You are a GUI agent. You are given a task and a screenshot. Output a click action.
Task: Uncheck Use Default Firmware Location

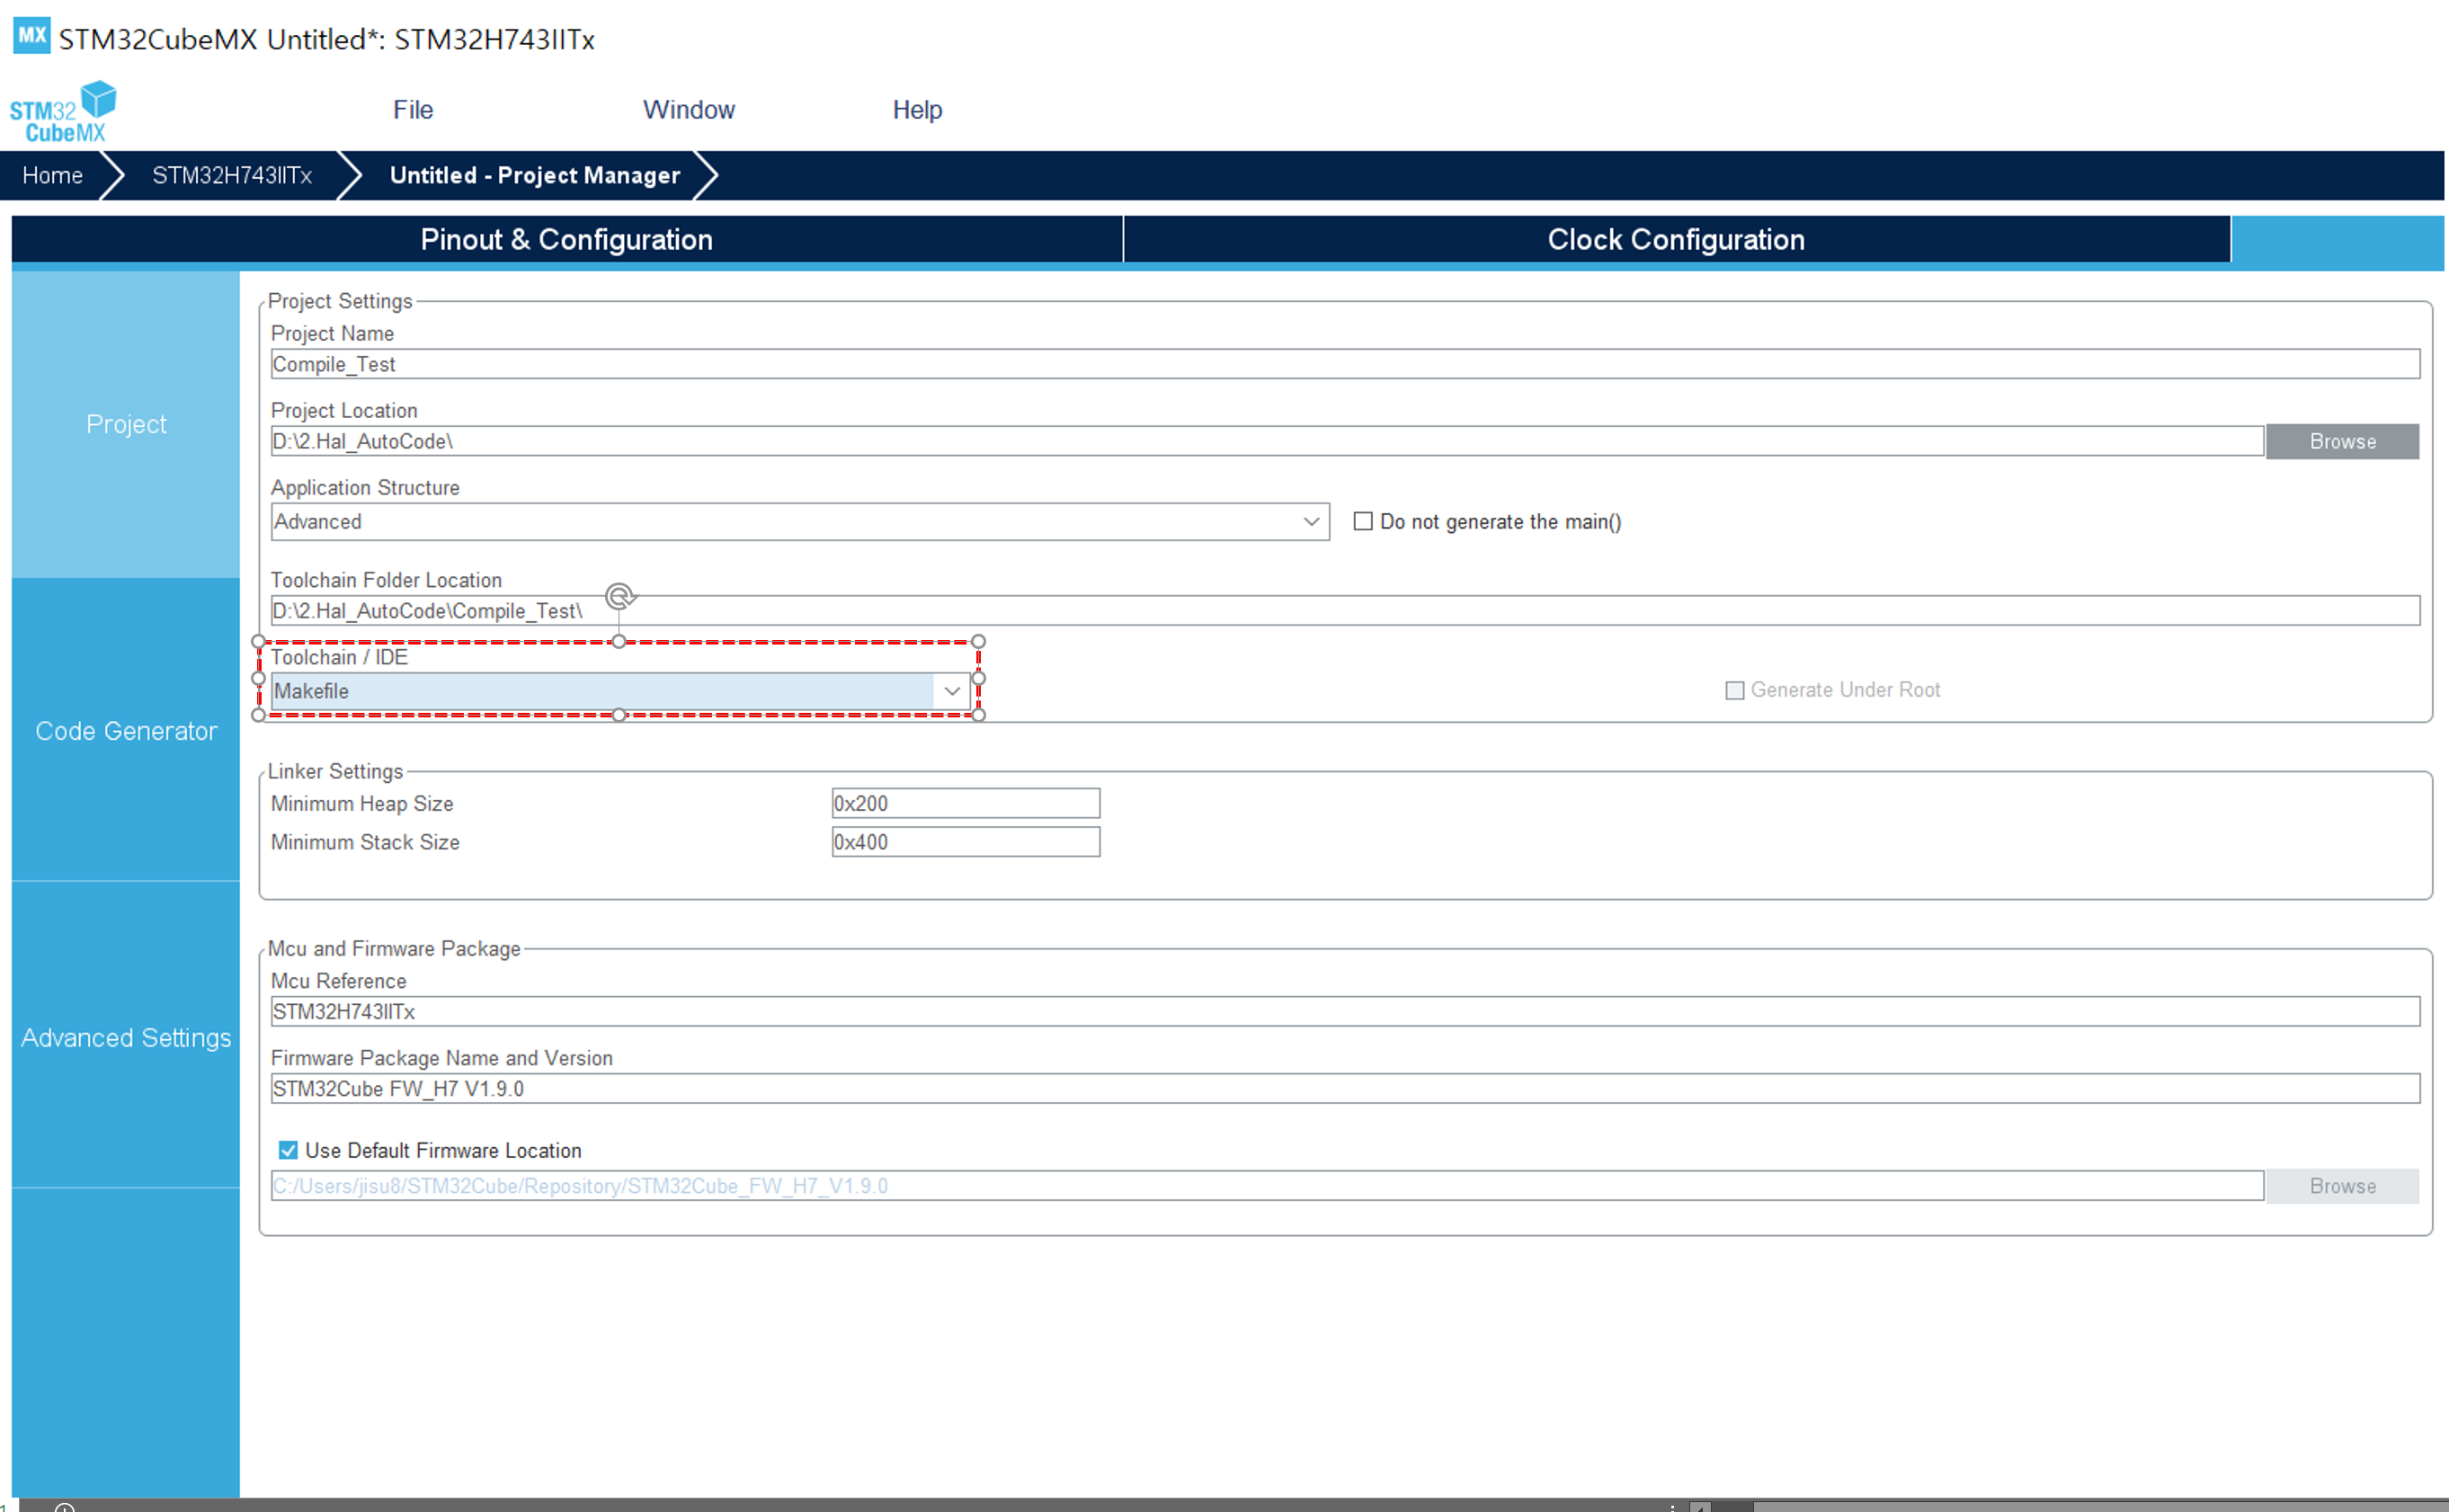(x=288, y=1150)
